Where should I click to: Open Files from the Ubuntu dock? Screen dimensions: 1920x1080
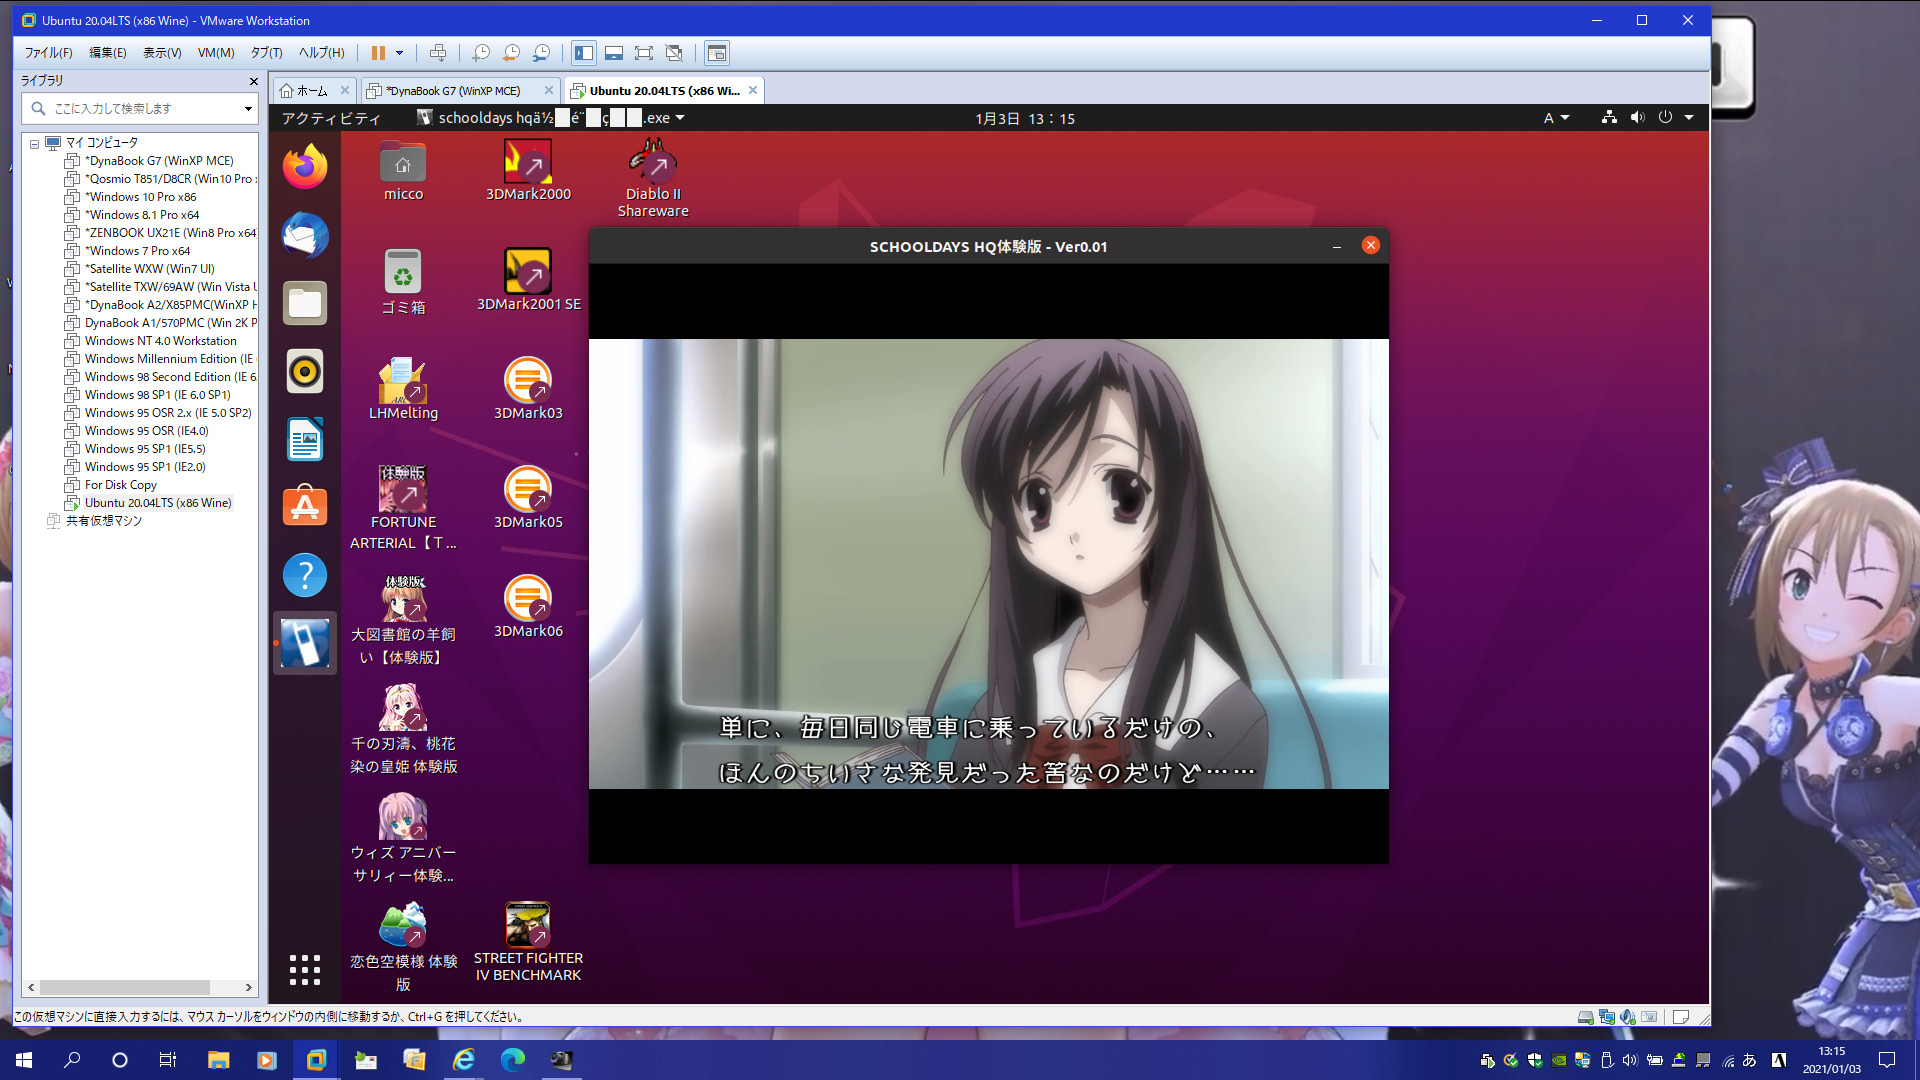pyautogui.click(x=305, y=303)
